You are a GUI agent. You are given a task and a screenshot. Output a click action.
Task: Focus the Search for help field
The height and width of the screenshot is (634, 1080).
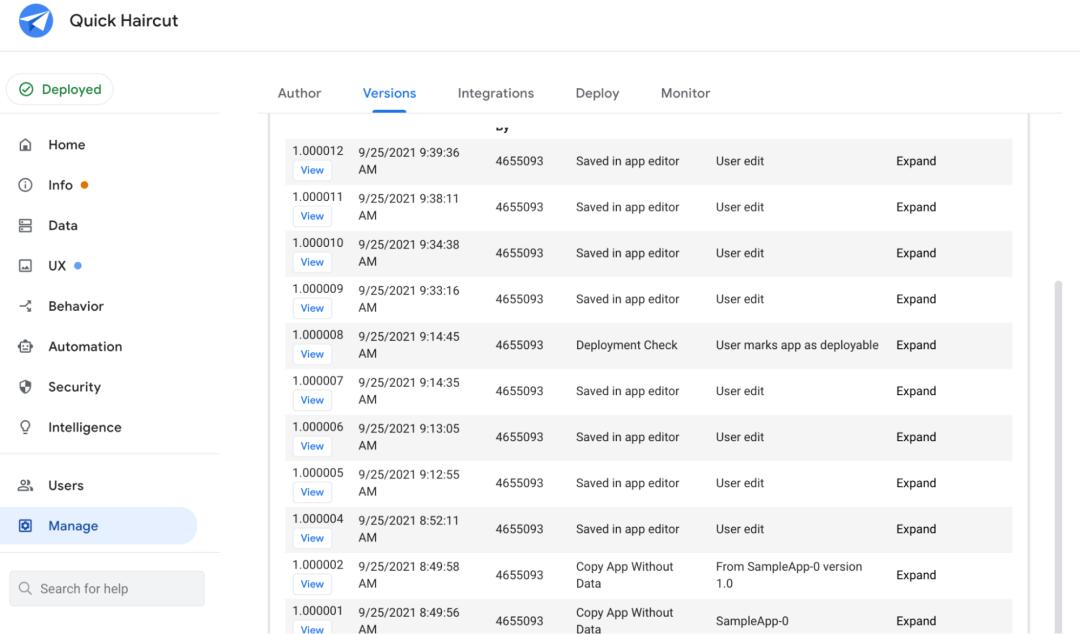(107, 589)
